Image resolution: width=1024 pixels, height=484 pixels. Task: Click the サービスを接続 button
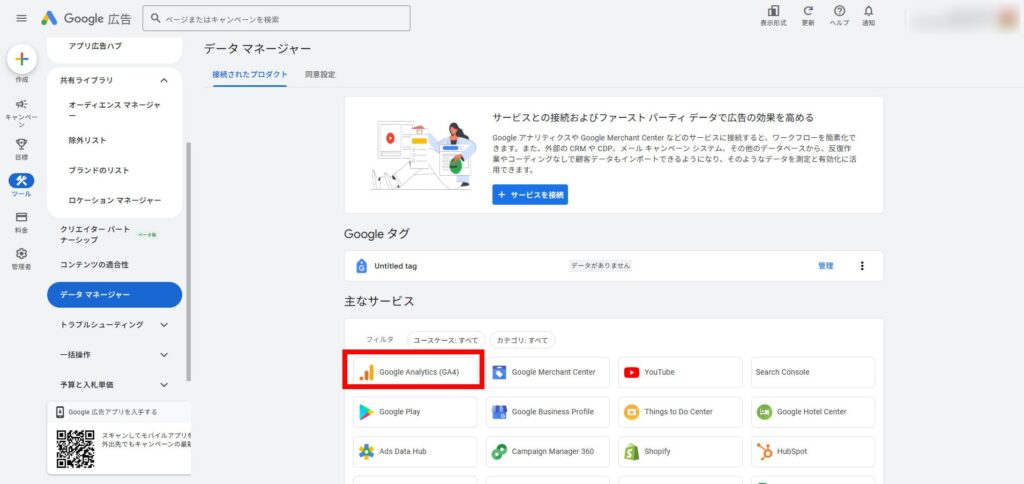click(x=530, y=194)
